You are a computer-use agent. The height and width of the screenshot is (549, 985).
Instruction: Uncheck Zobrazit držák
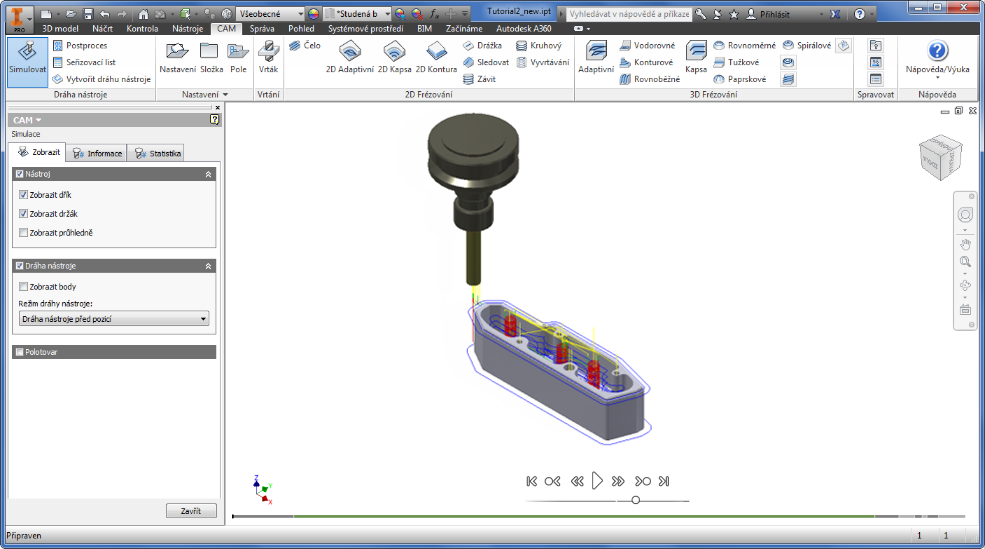(23, 214)
